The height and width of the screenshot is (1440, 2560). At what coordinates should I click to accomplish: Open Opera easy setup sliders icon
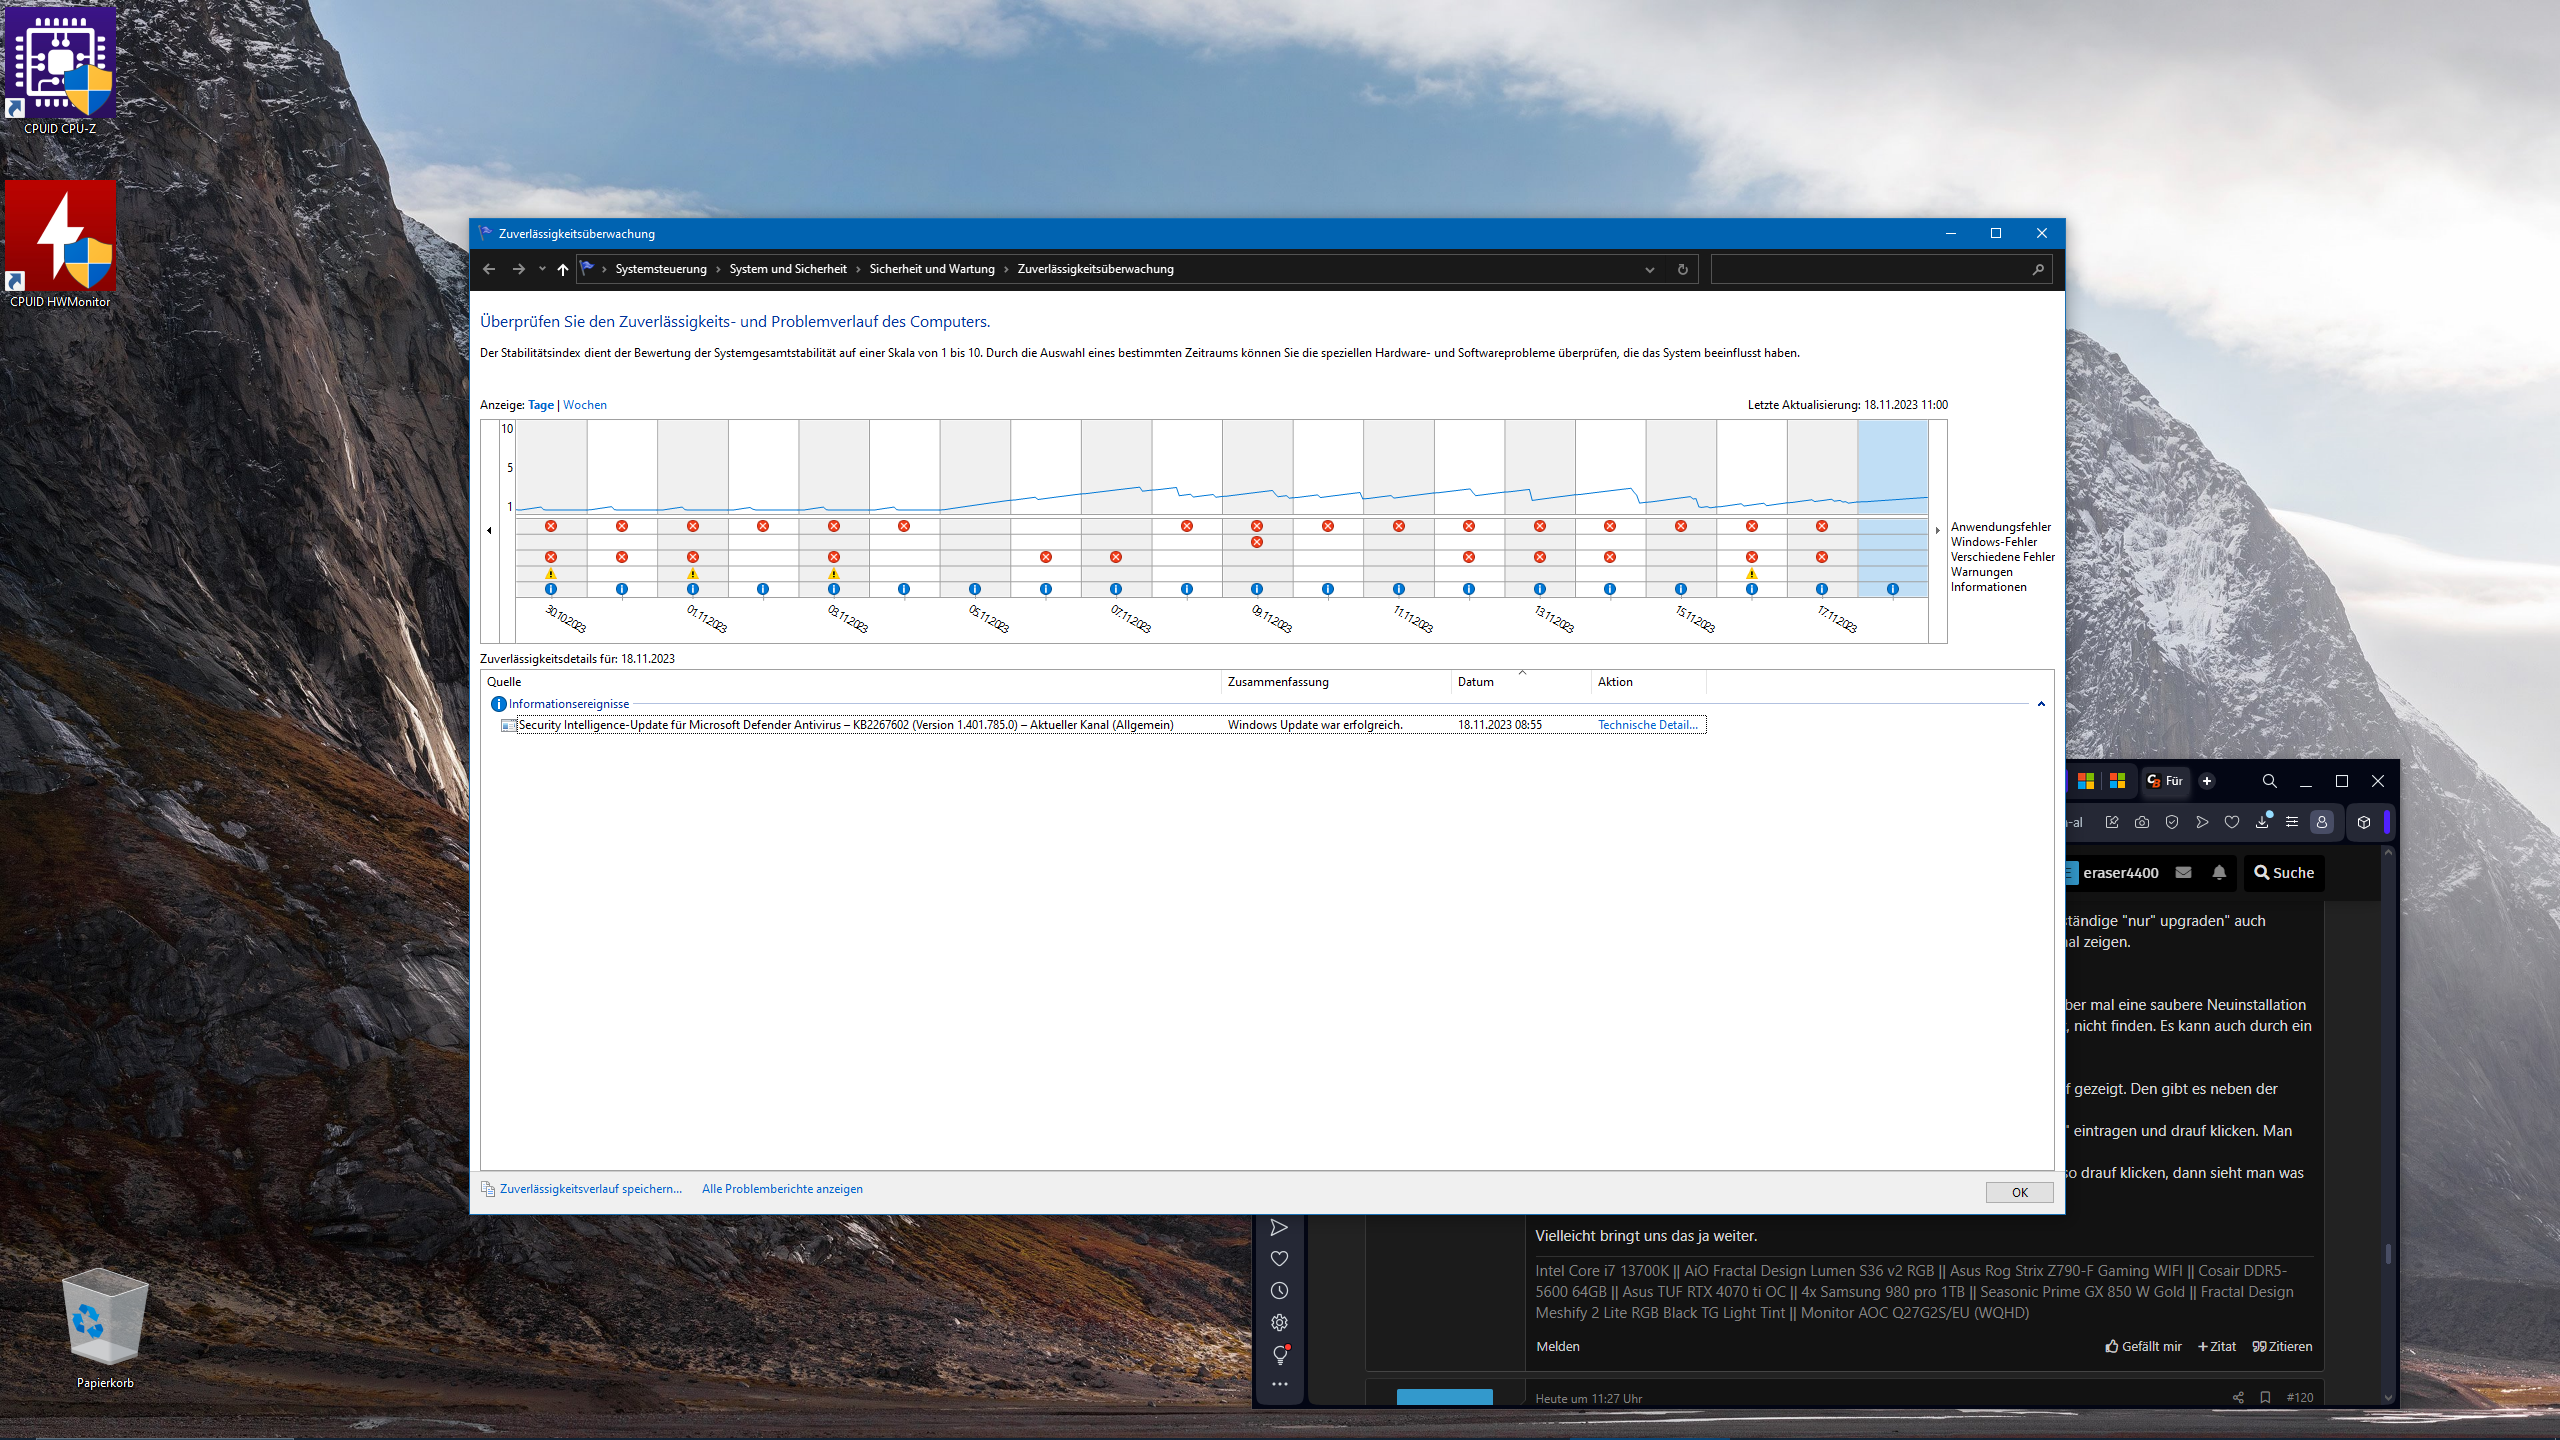tap(2292, 822)
